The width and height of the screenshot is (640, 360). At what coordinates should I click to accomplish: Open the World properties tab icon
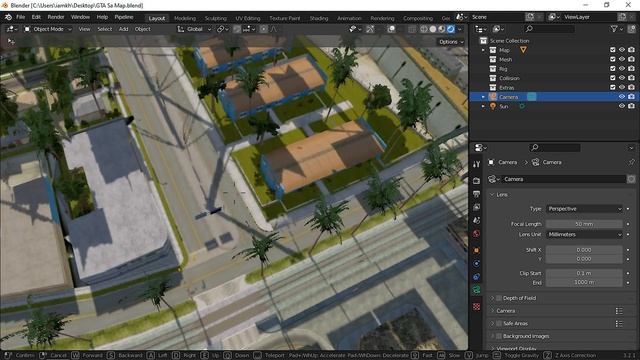tap(476, 234)
